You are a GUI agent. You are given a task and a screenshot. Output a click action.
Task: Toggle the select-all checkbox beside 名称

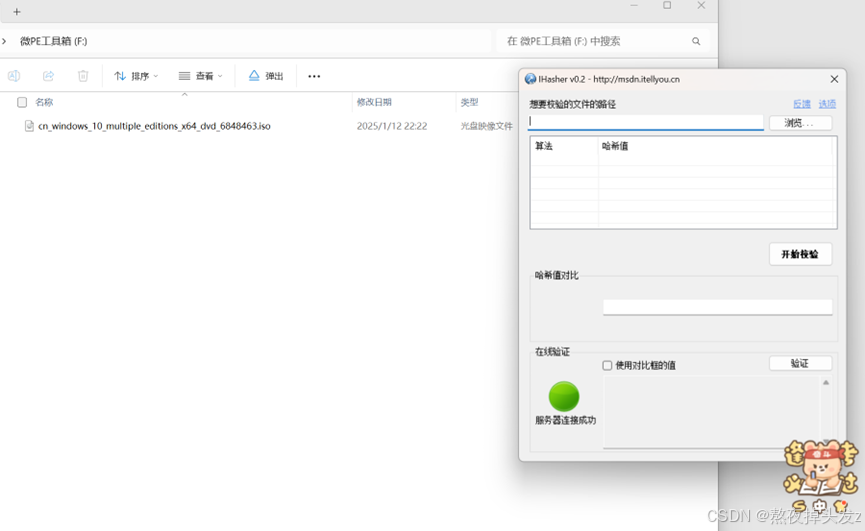point(22,102)
